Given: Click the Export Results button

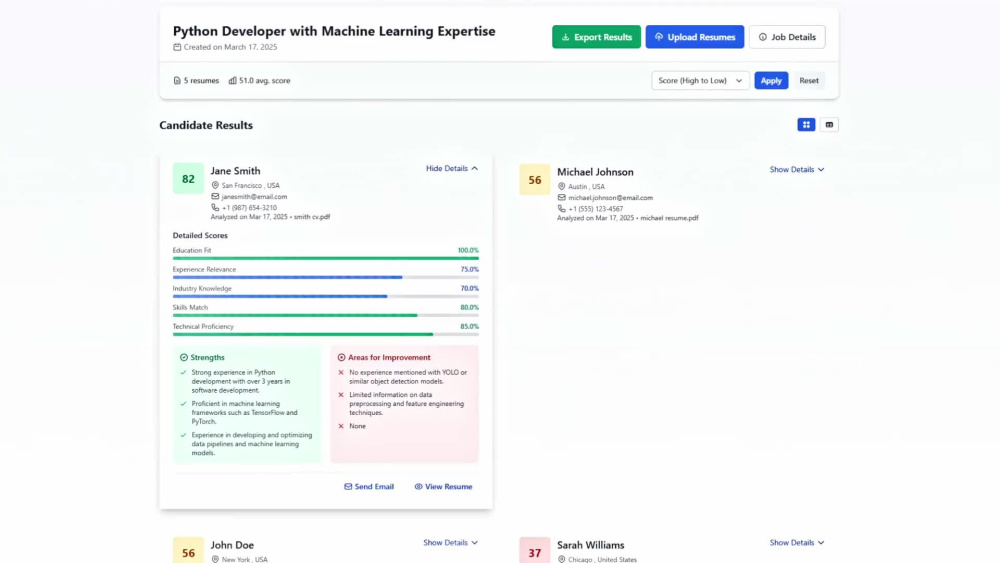Looking at the screenshot, I should [x=596, y=37].
